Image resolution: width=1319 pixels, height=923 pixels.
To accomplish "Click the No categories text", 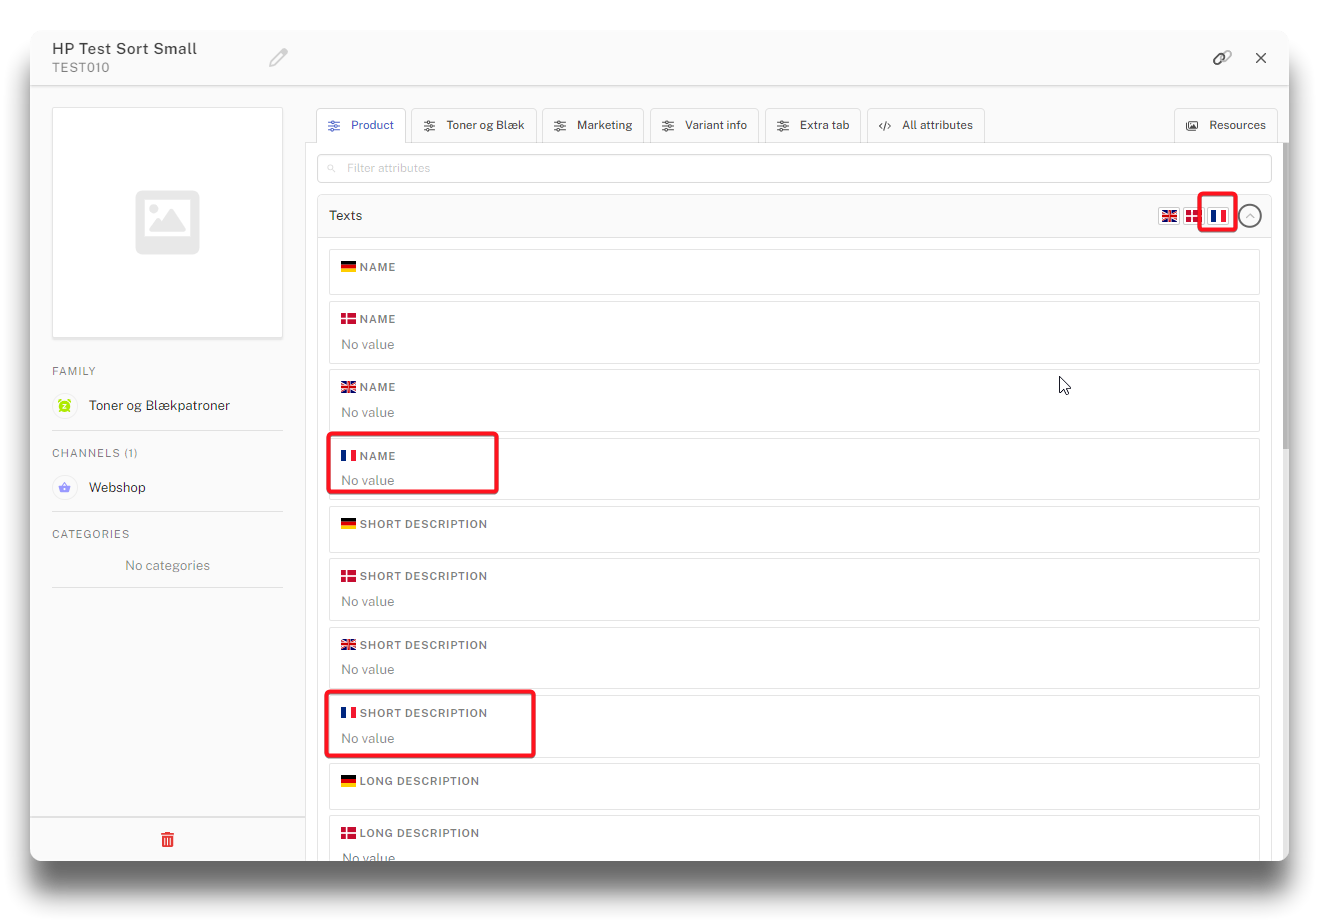I will click(x=167, y=566).
